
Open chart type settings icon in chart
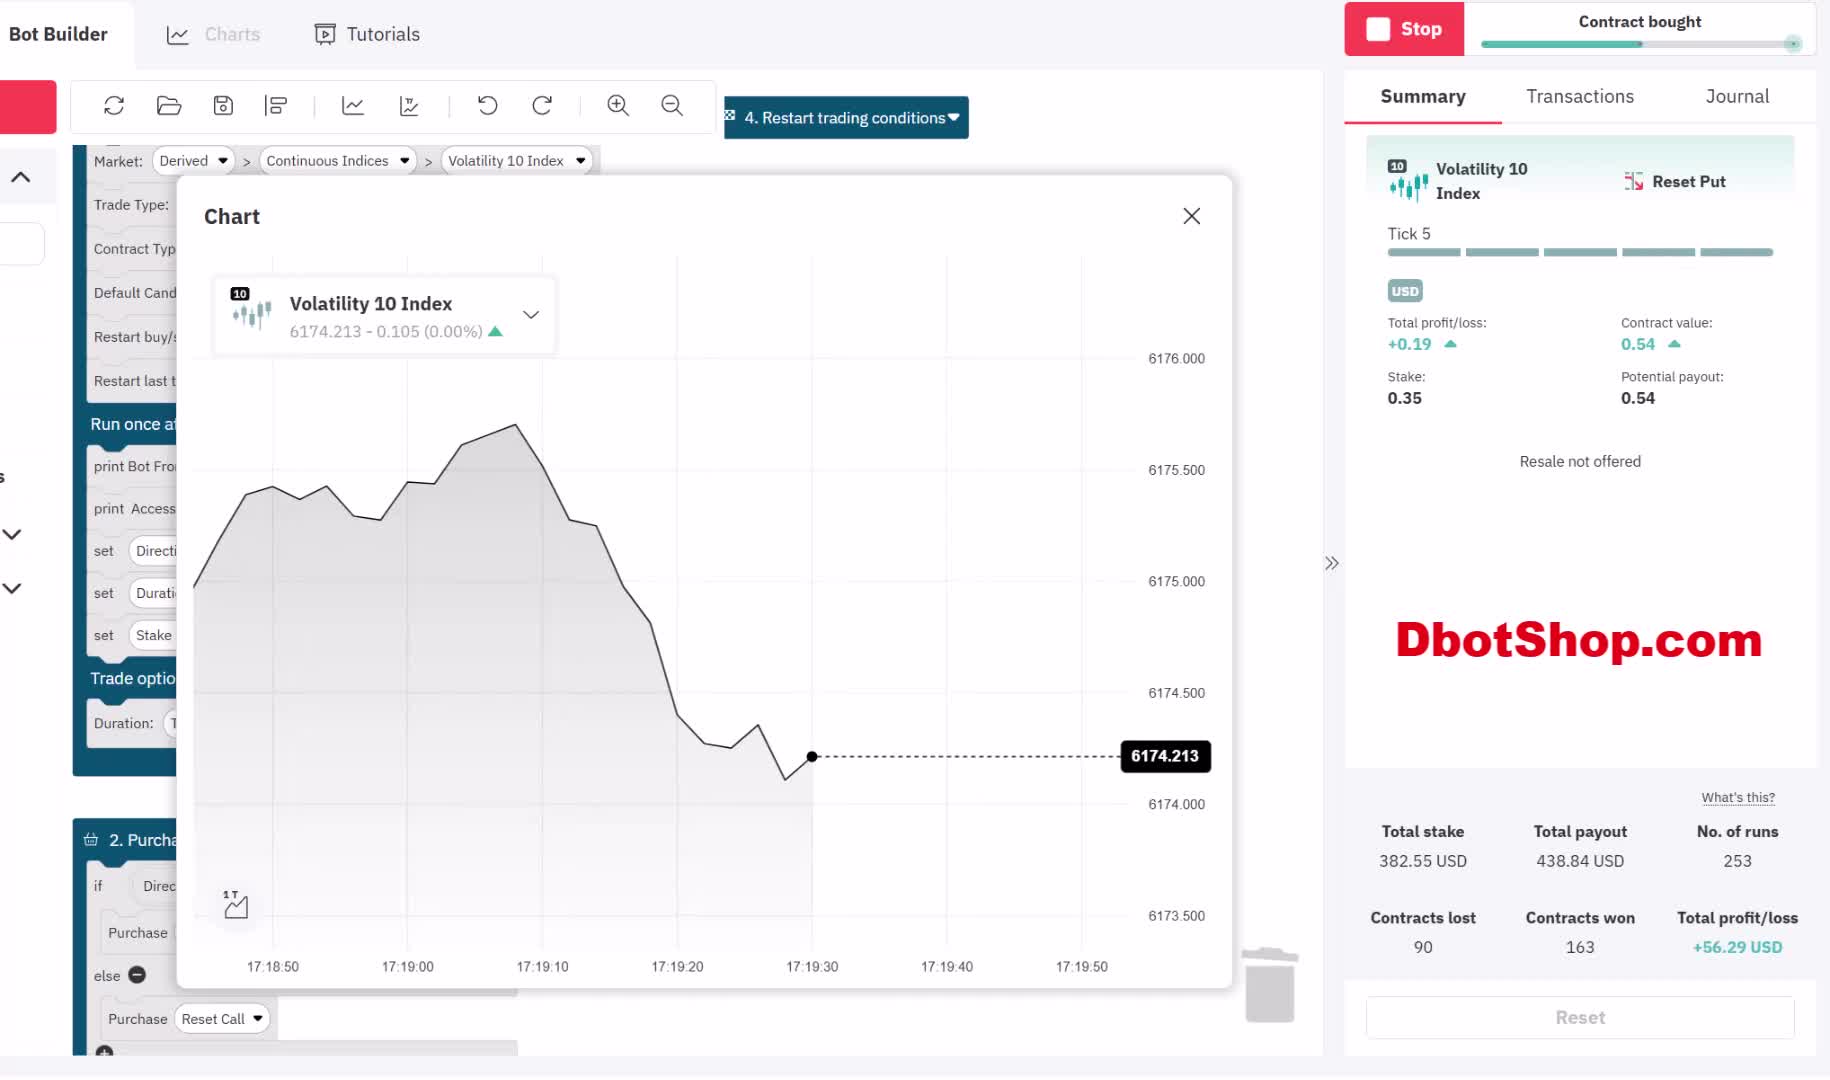pyautogui.click(x=236, y=905)
